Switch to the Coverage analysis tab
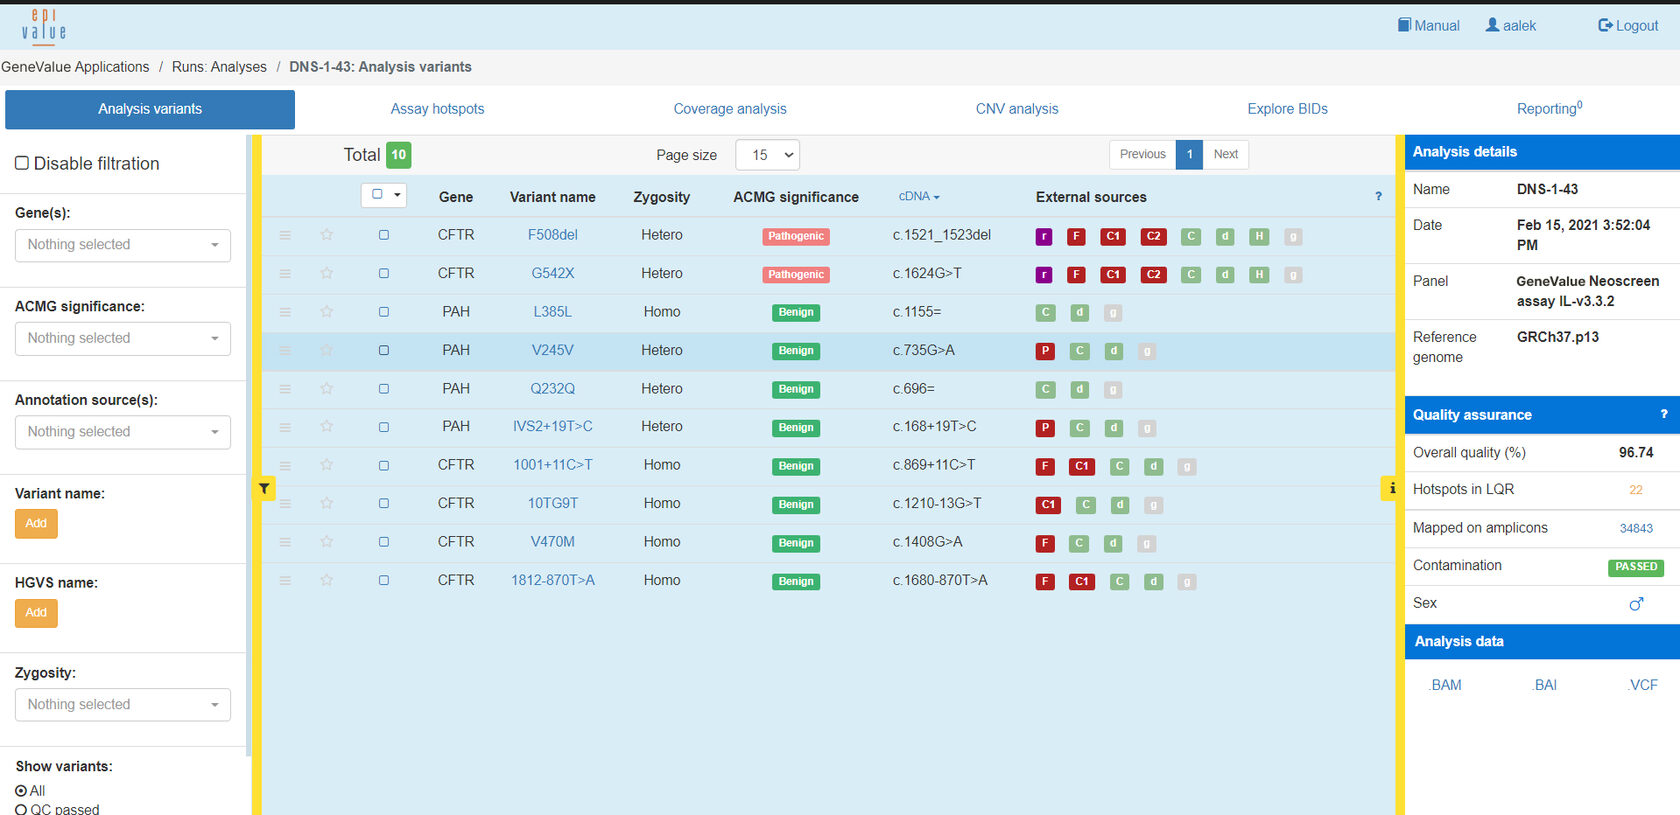 coord(729,109)
